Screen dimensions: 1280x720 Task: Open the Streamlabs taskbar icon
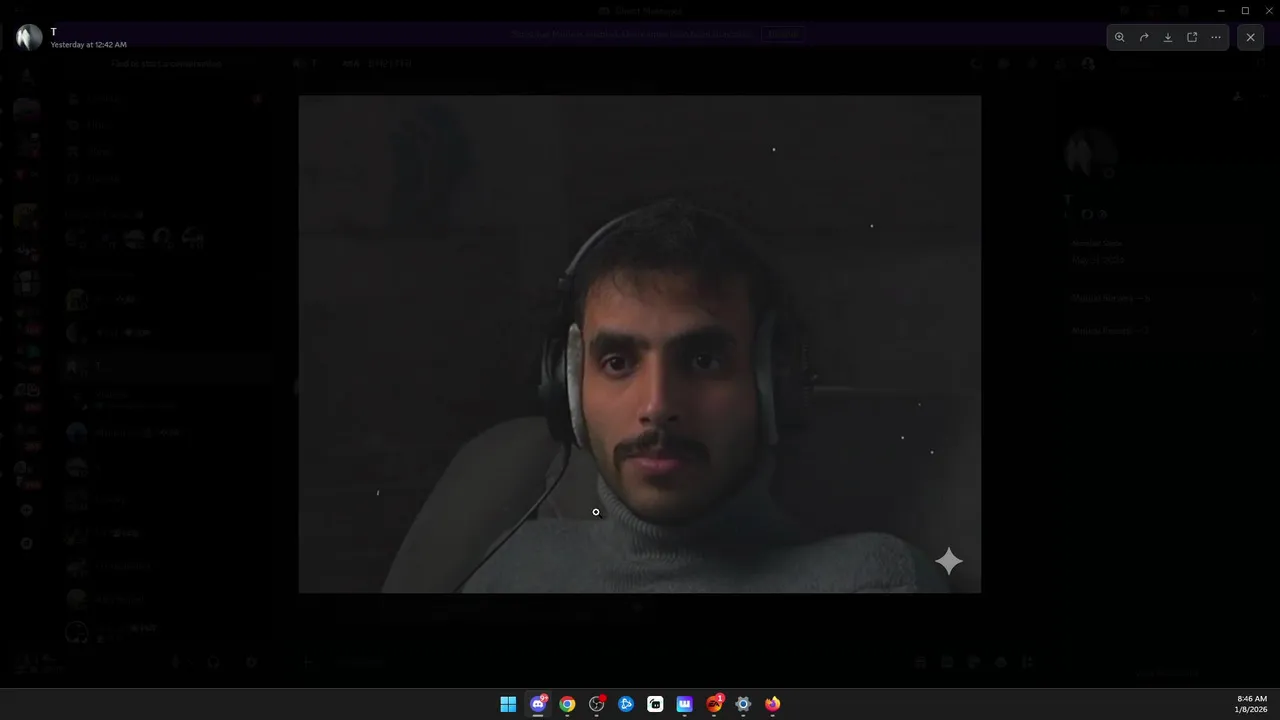coord(655,704)
